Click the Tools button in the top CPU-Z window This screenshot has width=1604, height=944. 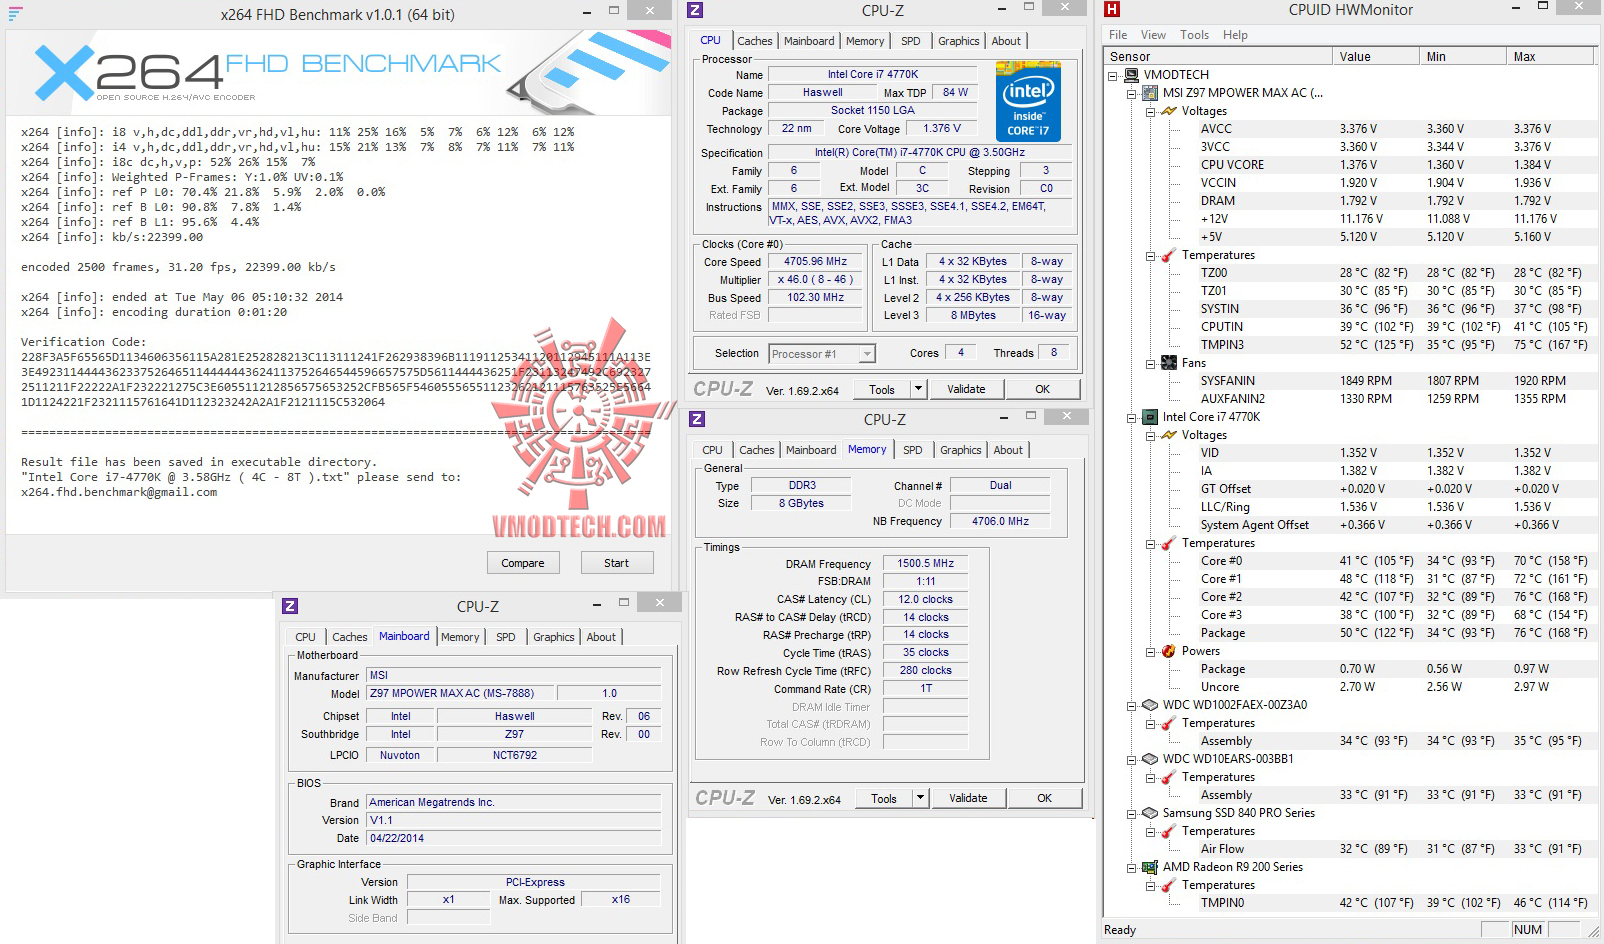coord(882,389)
